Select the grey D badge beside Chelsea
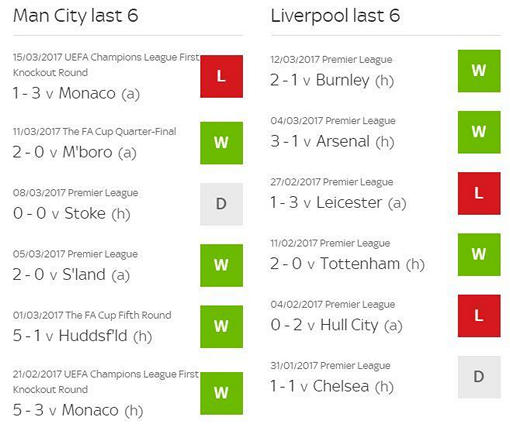 tap(479, 377)
